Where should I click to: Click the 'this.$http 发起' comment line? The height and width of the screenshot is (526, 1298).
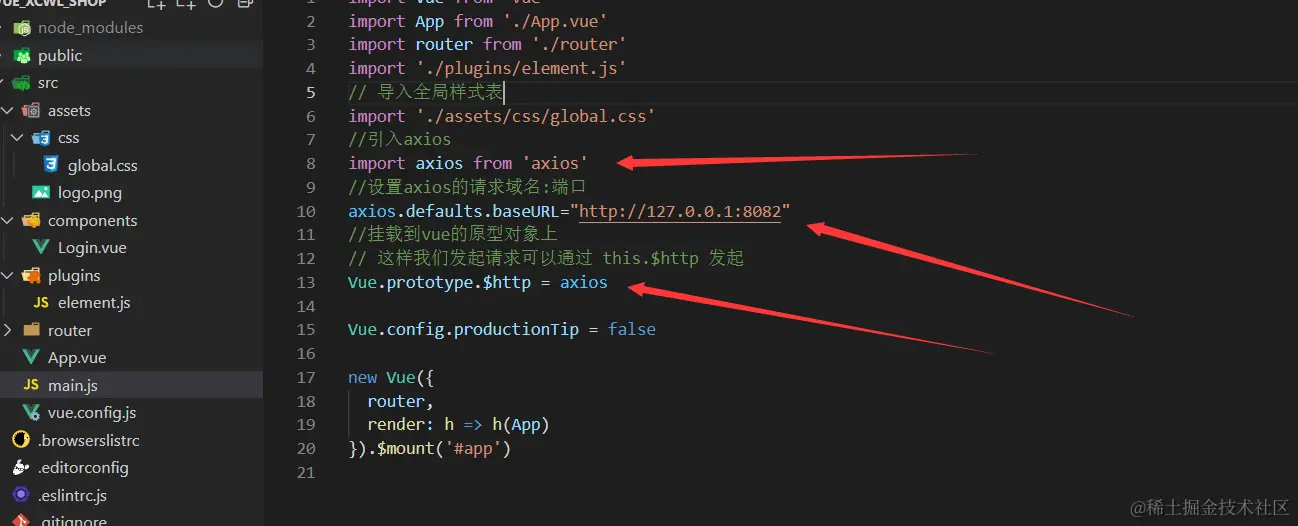tap(546, 258)
